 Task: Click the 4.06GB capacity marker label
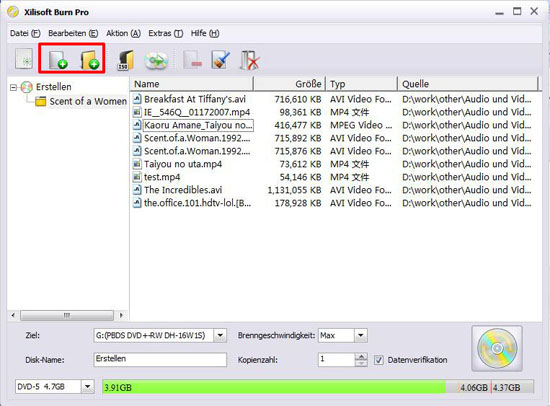point(474,387)
